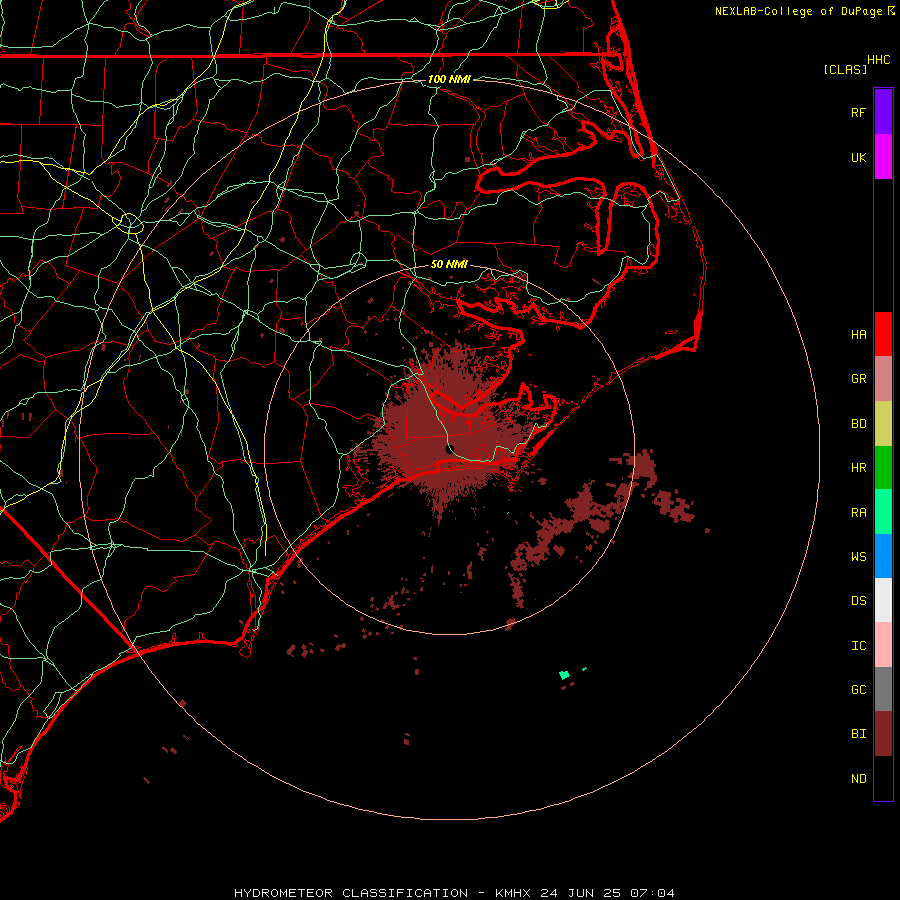Image resolution: width=900 pixels, height=900 pixels.
Task: Select the GR pink legend swatch
Action: pyautogui.click(x=883, y=379)
